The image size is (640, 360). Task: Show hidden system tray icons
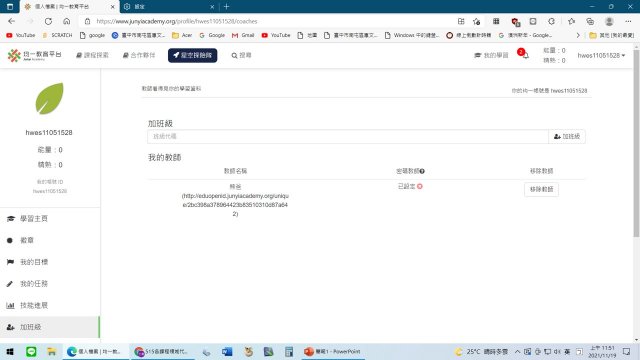517,351
